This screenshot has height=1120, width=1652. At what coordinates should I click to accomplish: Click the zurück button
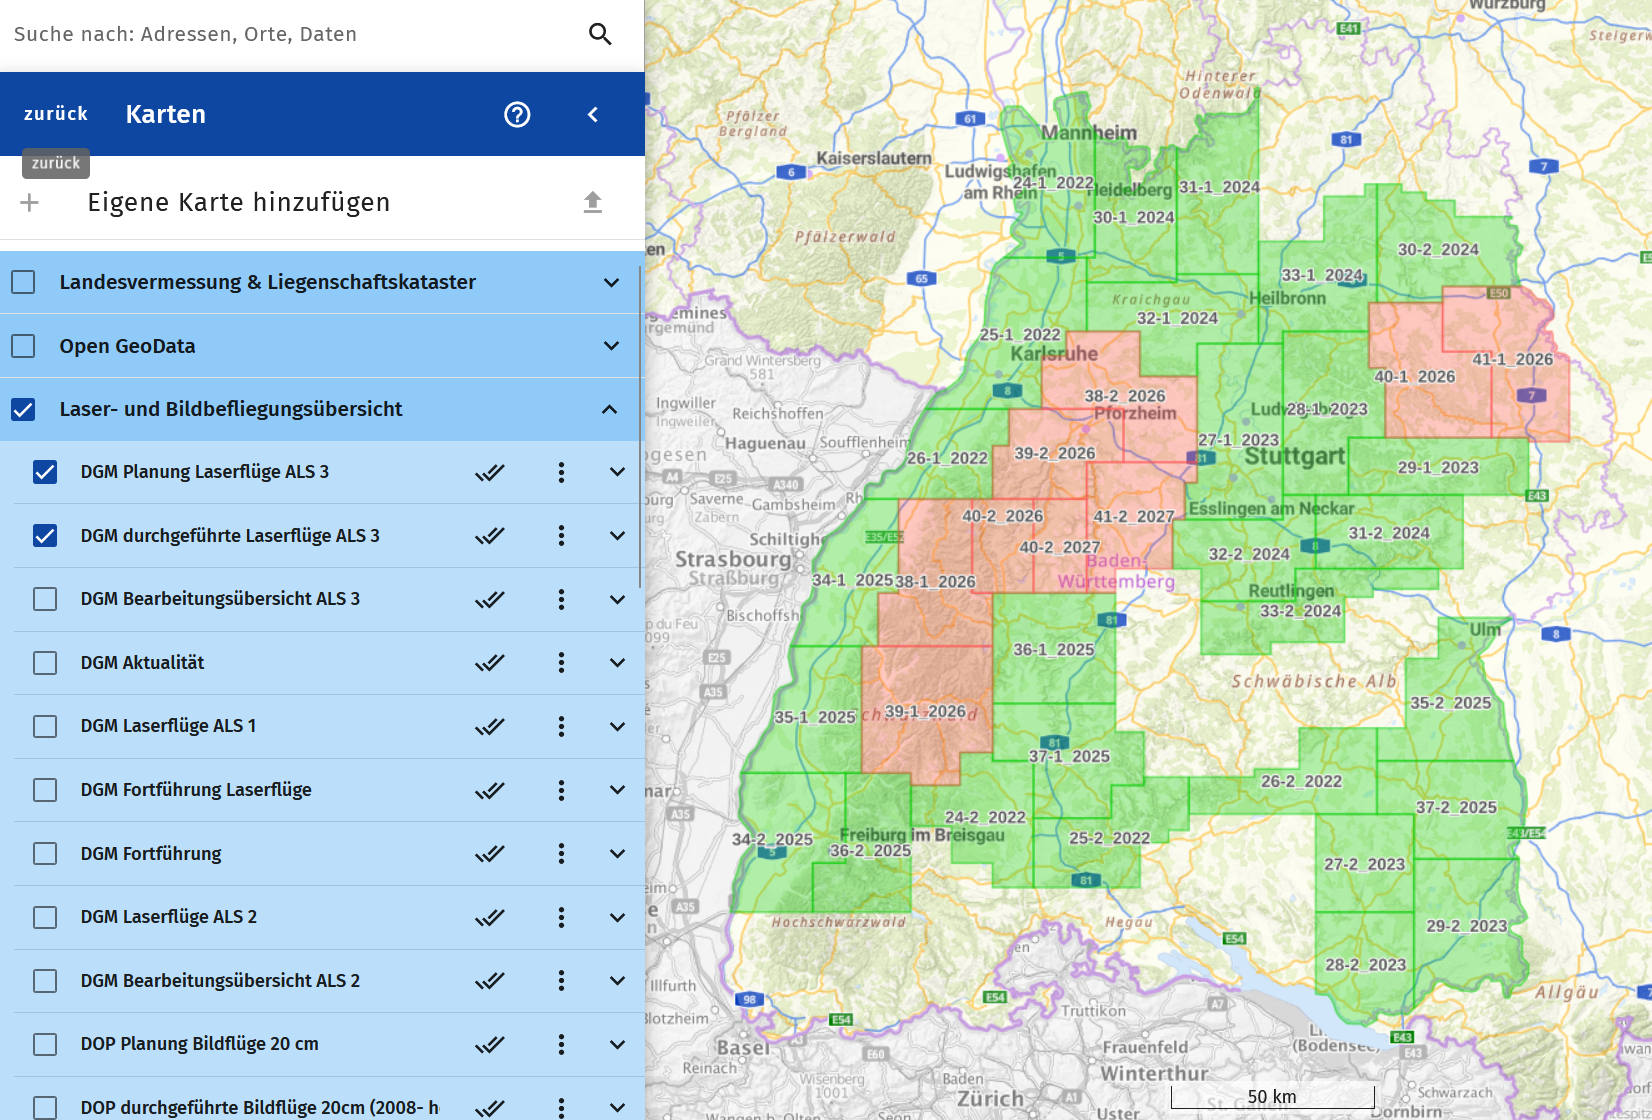[56, 114]
